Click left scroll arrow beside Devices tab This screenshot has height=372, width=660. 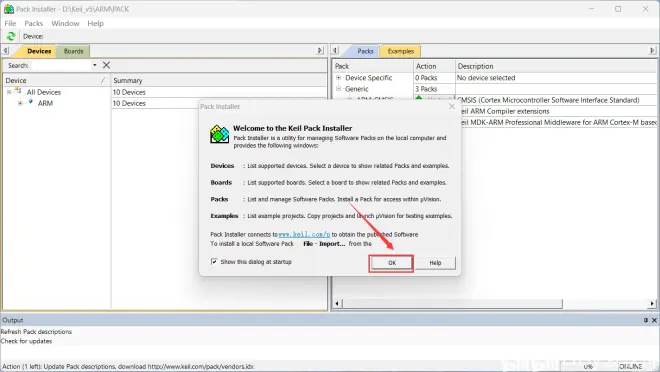tap(5, 51)
